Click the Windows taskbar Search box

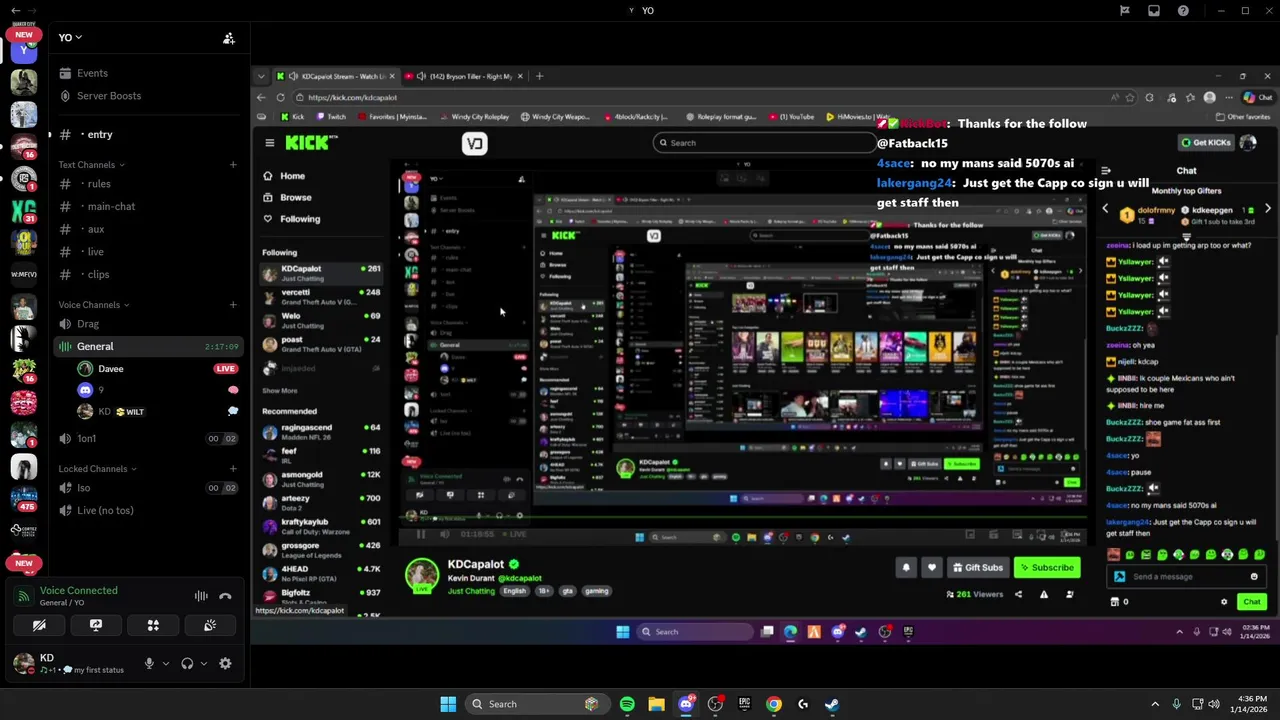536,704
